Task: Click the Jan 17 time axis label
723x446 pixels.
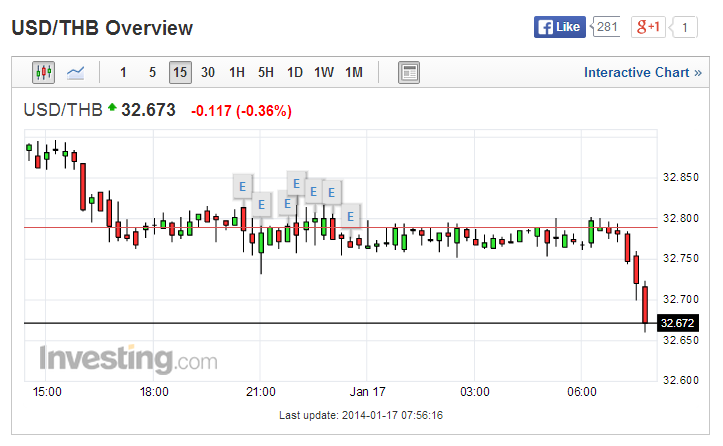Action: click(x=367, y=392)
